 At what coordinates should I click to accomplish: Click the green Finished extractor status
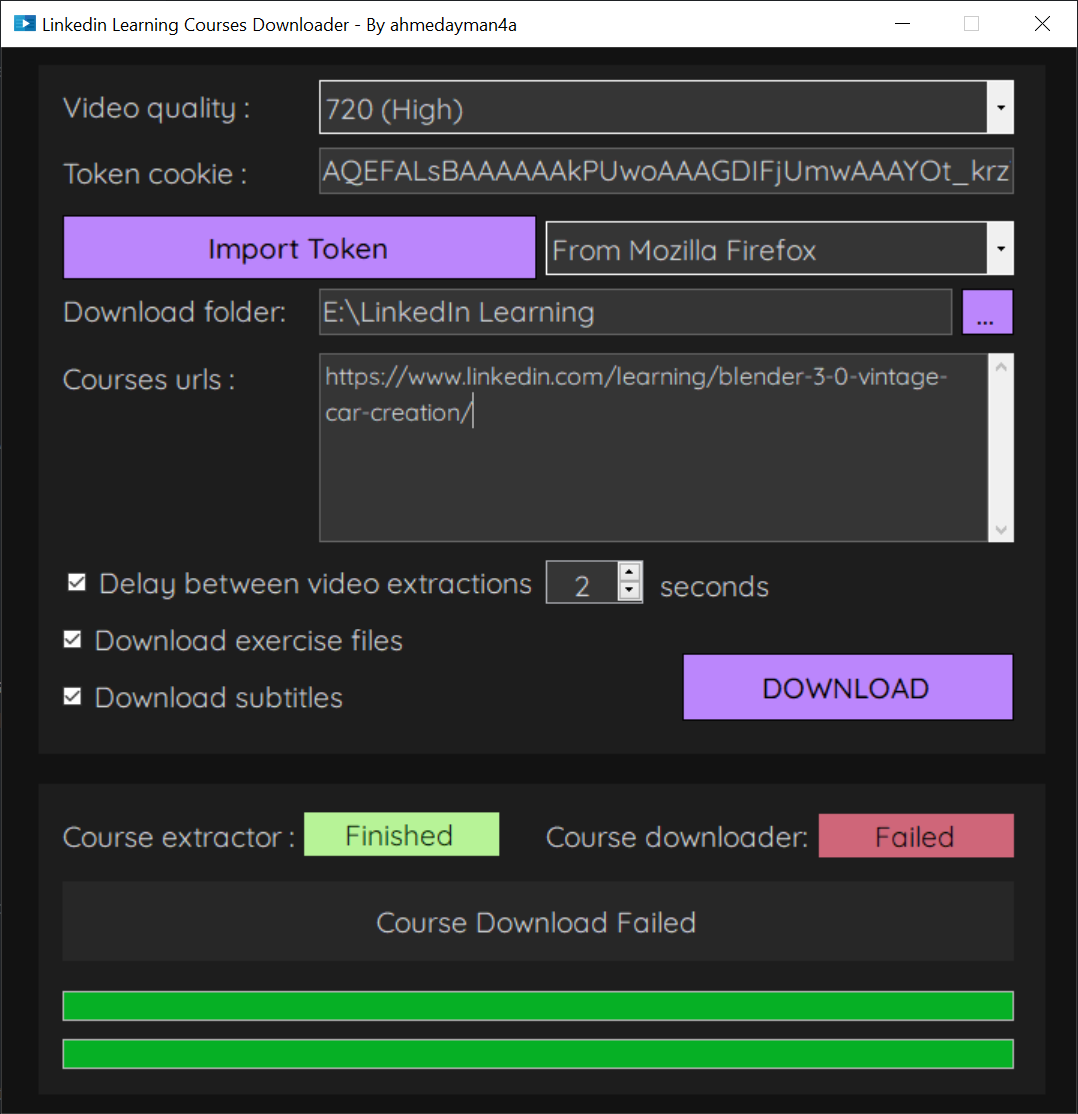401,835
